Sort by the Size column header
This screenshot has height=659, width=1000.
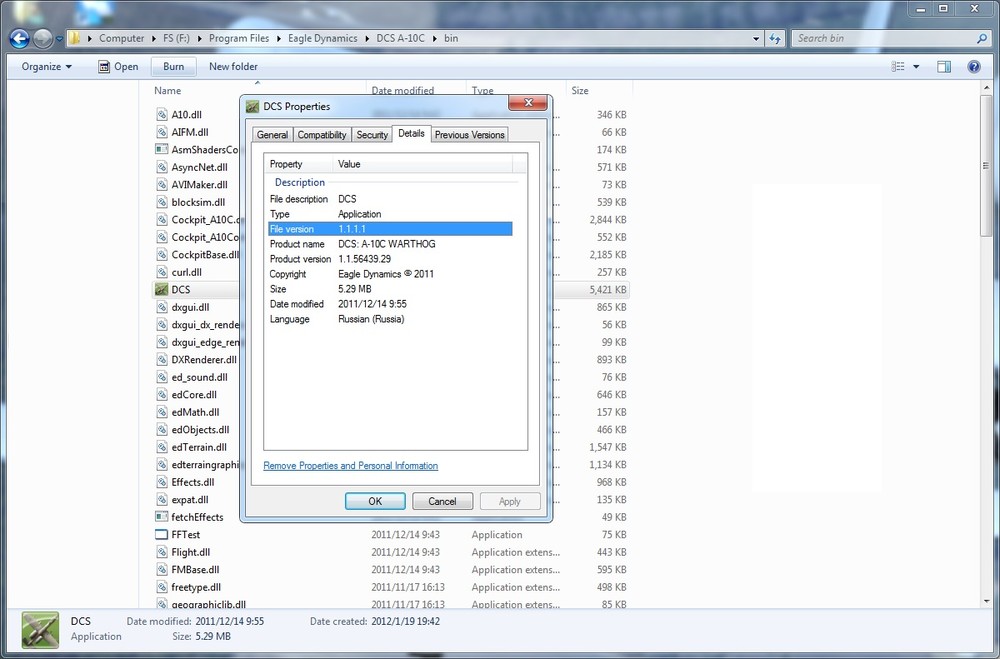[599, 91]
